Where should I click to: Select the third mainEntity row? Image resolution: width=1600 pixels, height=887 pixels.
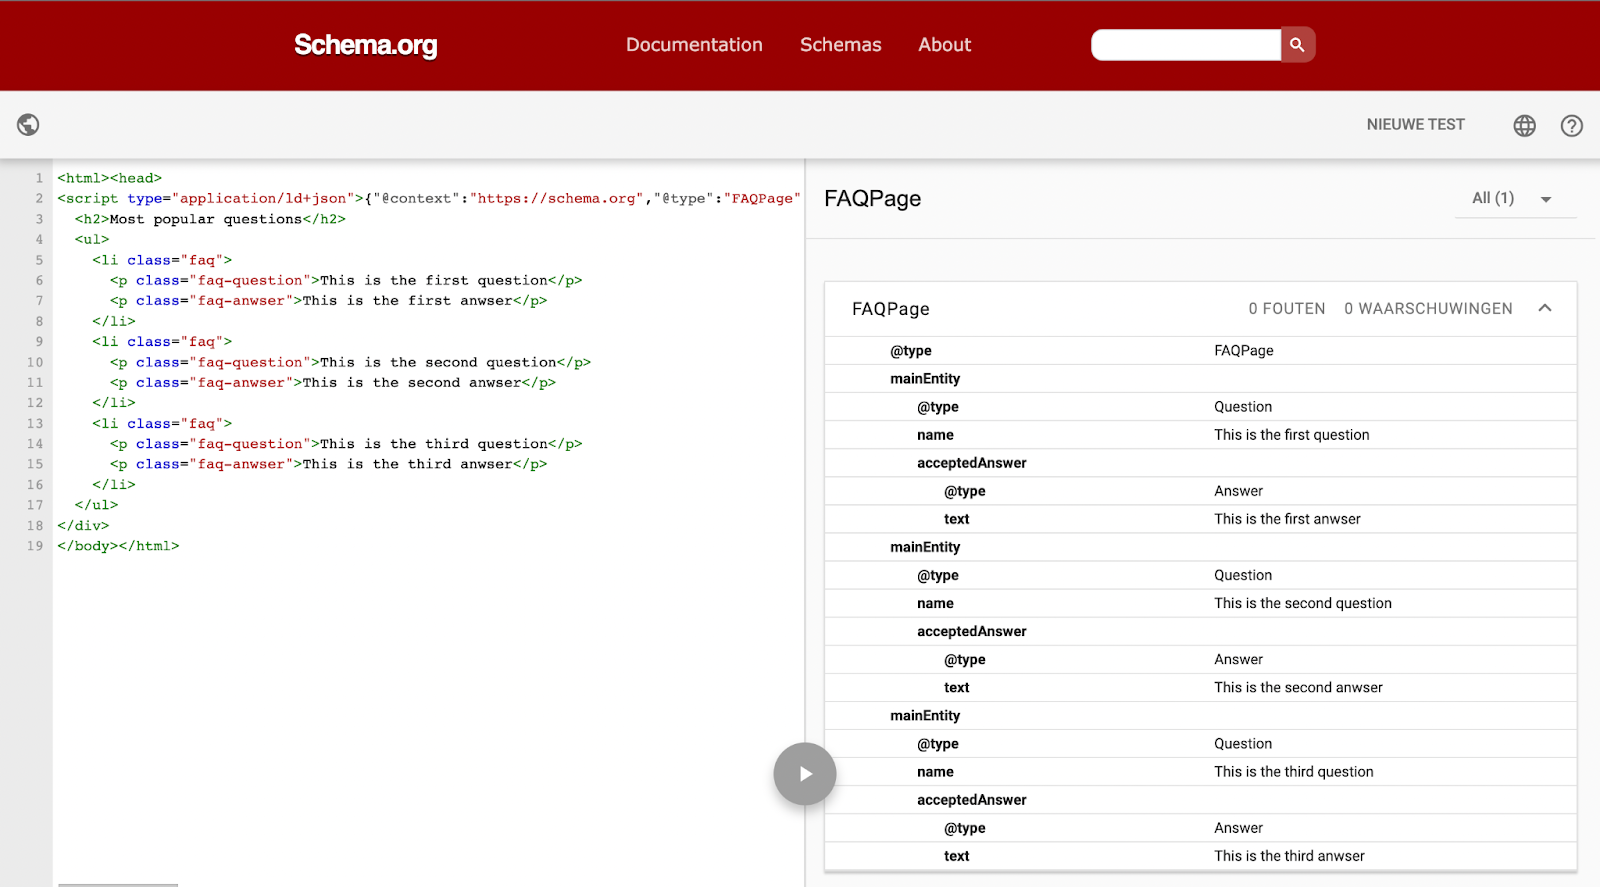click(925, 716)
